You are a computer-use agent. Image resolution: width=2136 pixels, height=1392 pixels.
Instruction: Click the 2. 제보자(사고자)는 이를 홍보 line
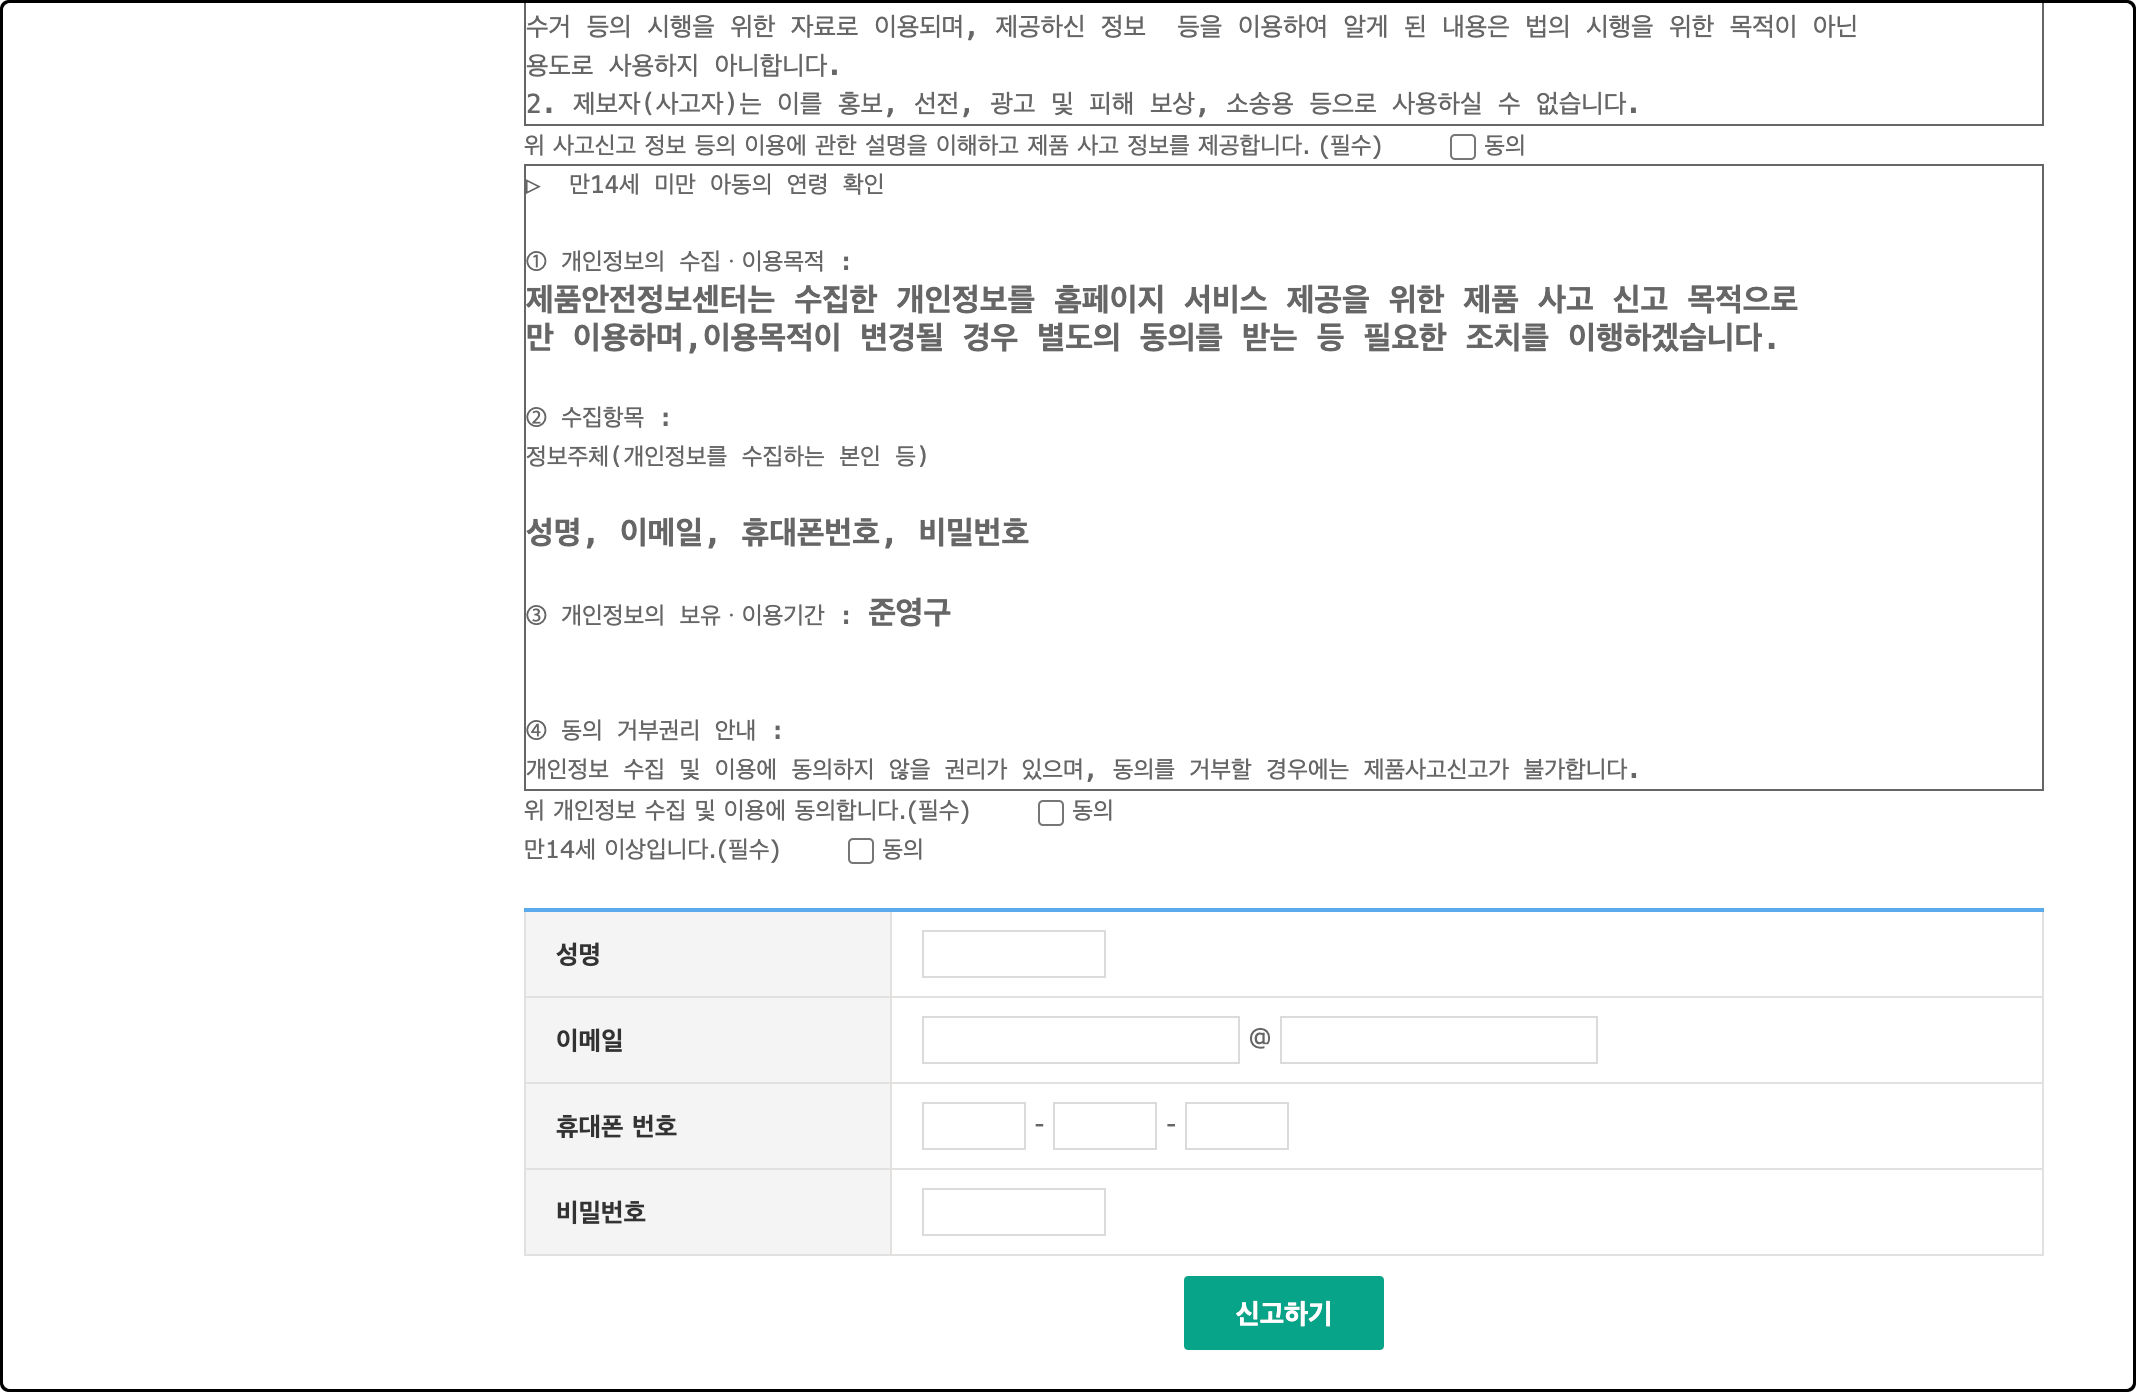tap(1082, 104)
